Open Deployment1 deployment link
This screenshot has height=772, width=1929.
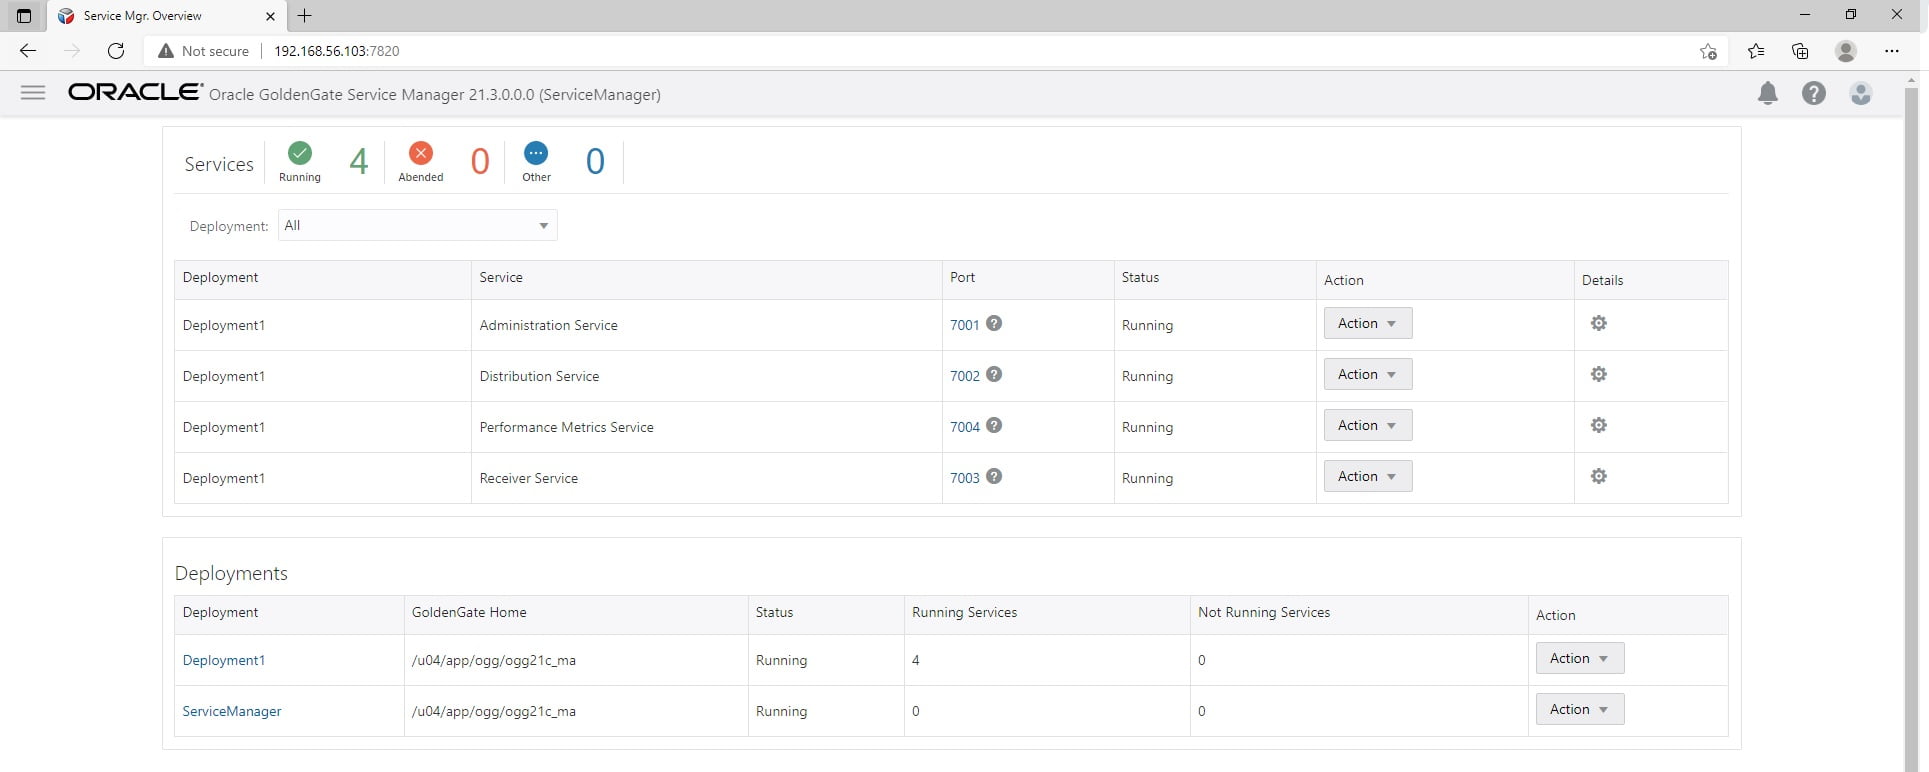224,660
